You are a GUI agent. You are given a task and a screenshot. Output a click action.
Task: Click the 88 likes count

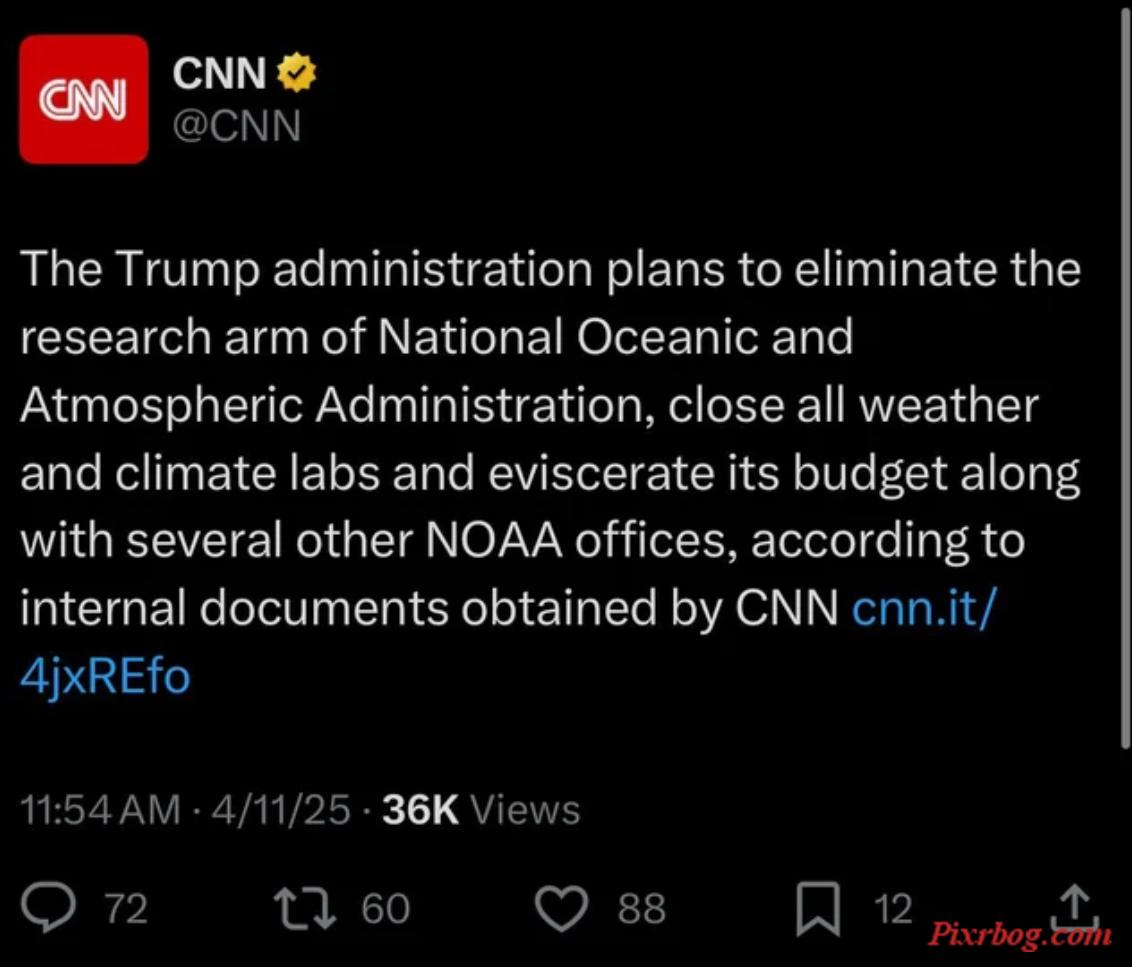642,909
